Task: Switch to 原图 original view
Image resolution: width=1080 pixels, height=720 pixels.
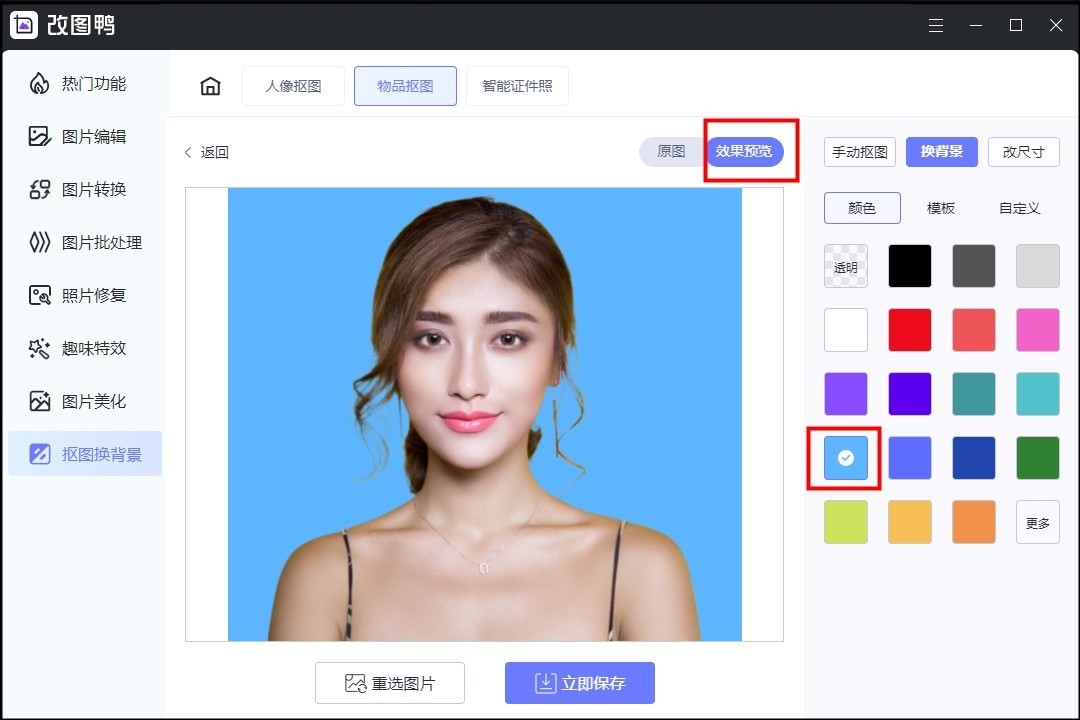Action: point(671,152)
